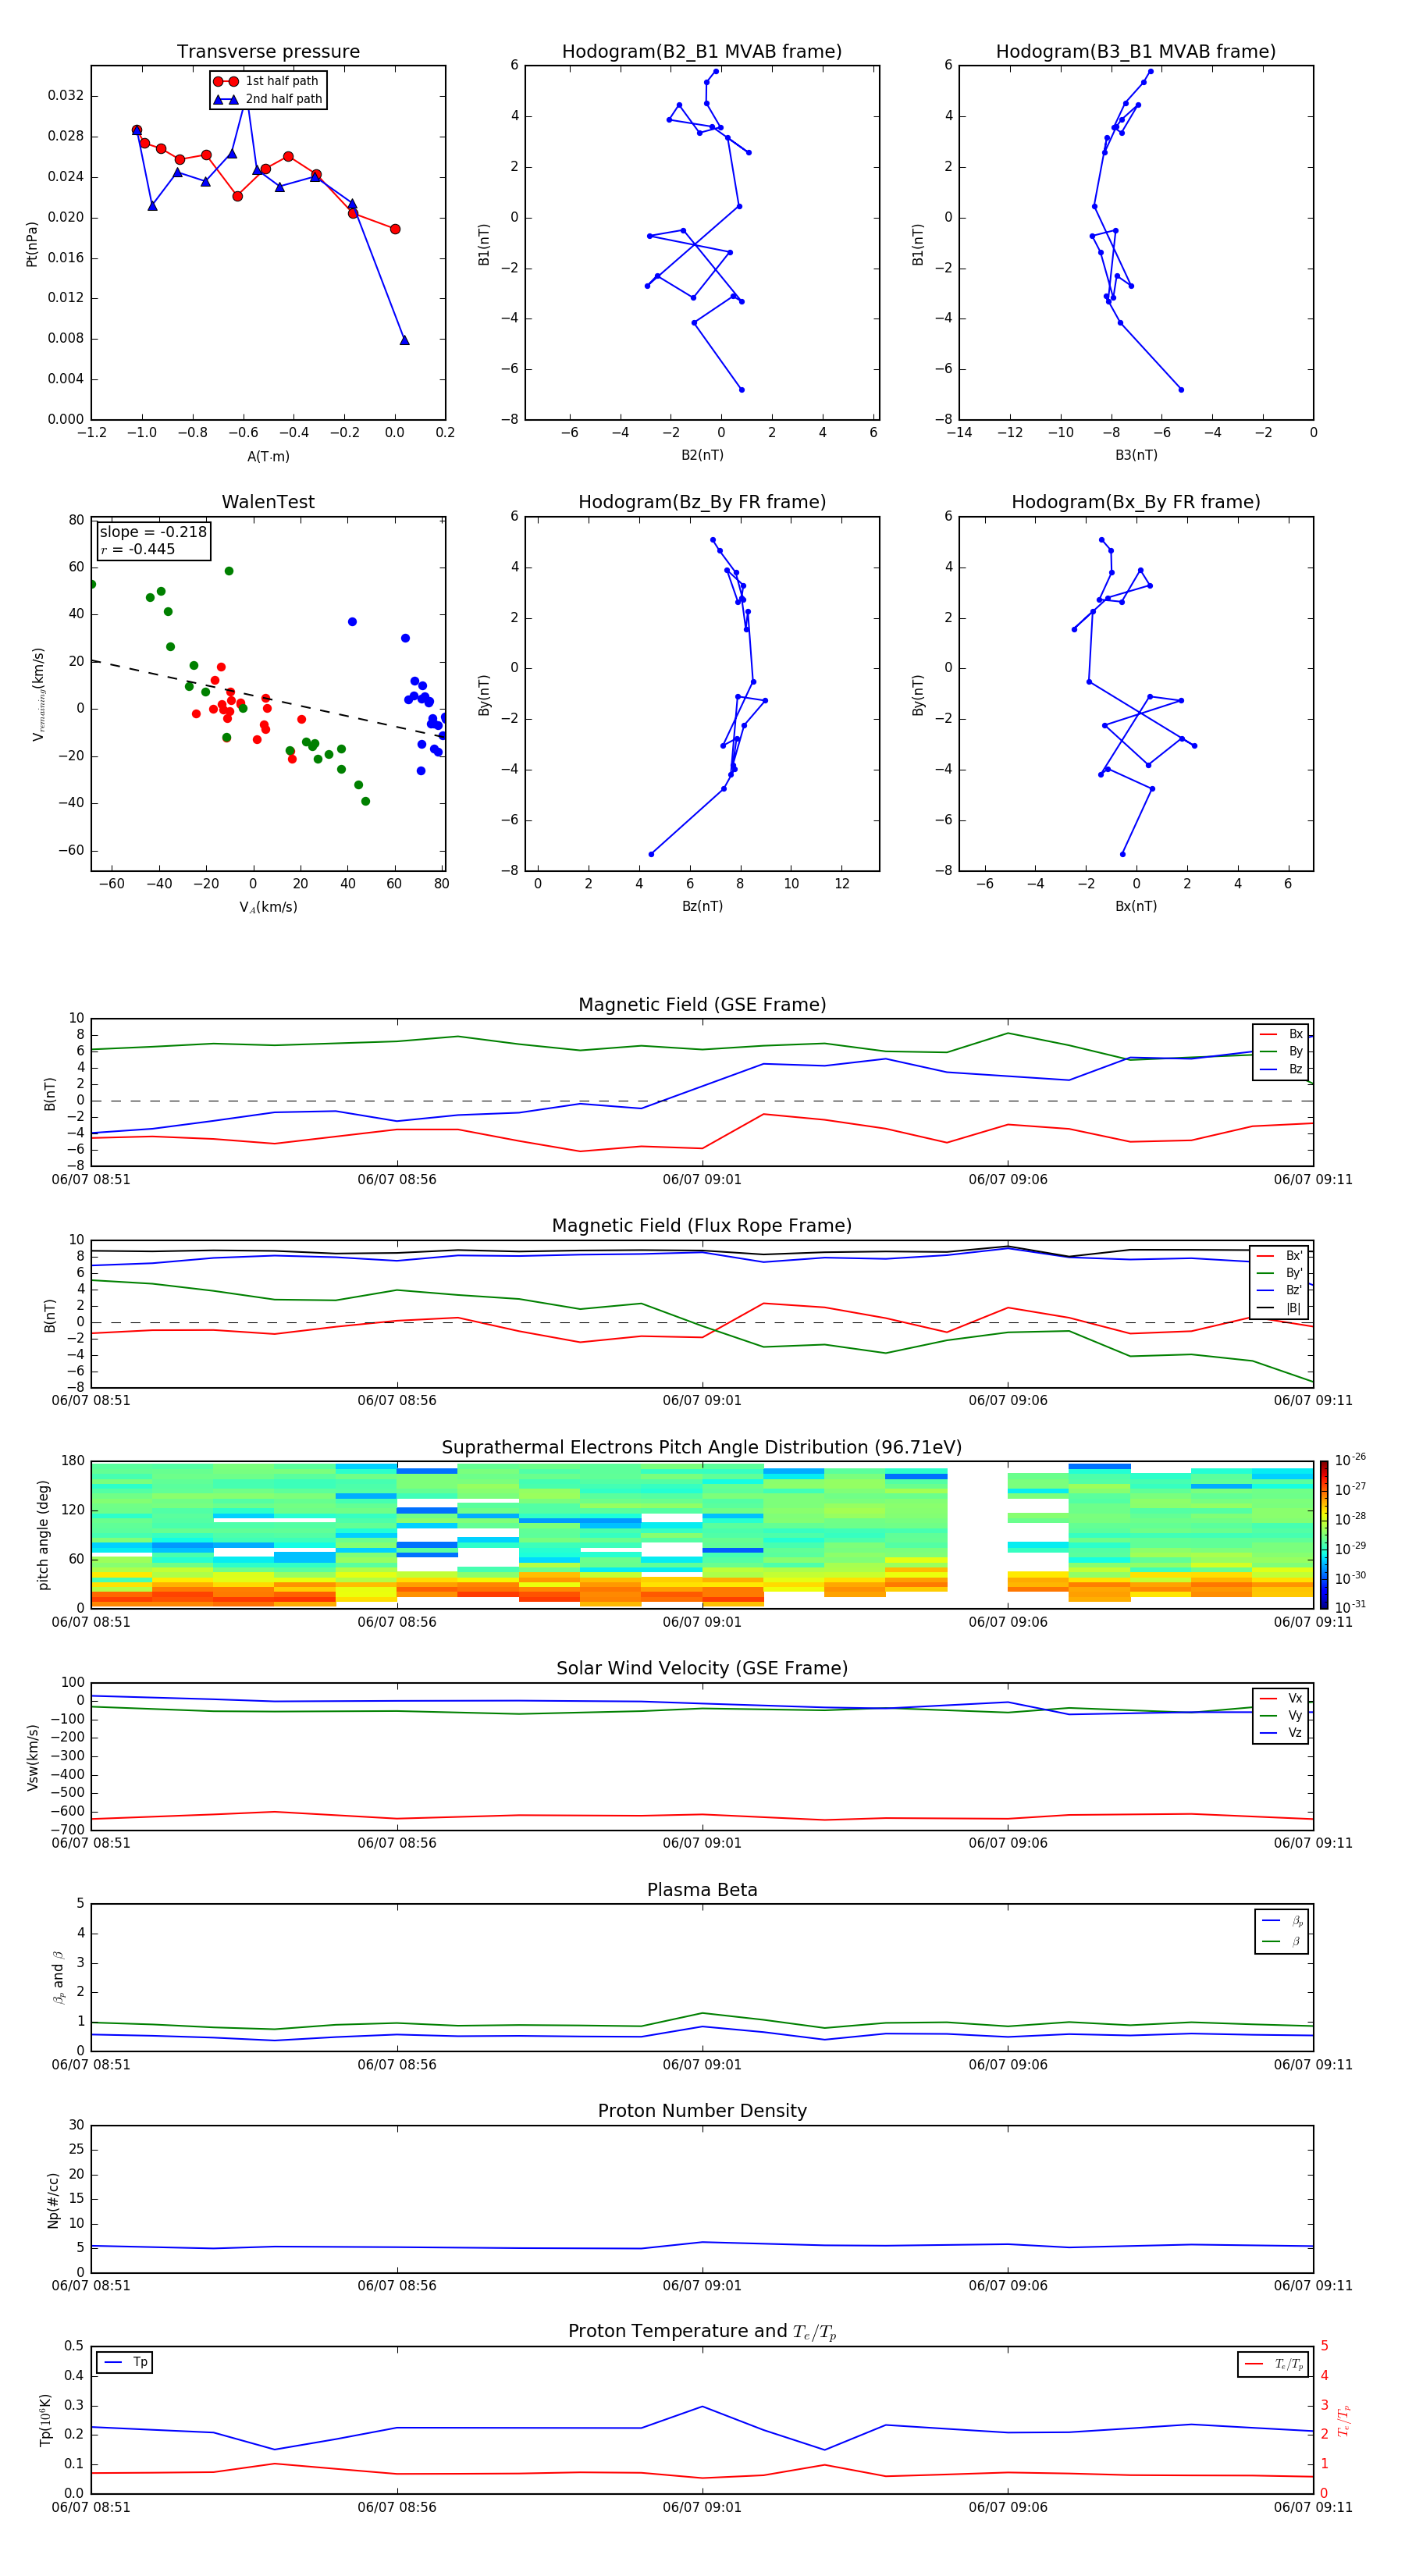Click the Tp legend entry
The image size is (1405, 2576).
pyautogui.click(x=126, y=2363)
